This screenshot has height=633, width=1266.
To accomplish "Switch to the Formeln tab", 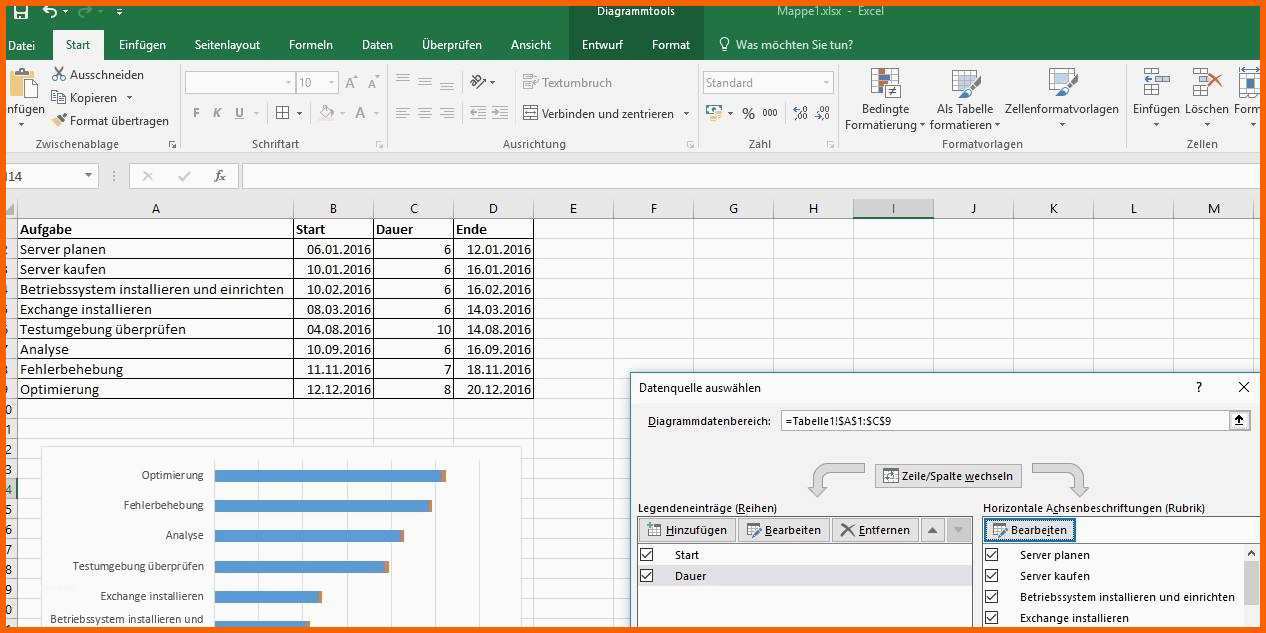I will click(x=311, y=45).
